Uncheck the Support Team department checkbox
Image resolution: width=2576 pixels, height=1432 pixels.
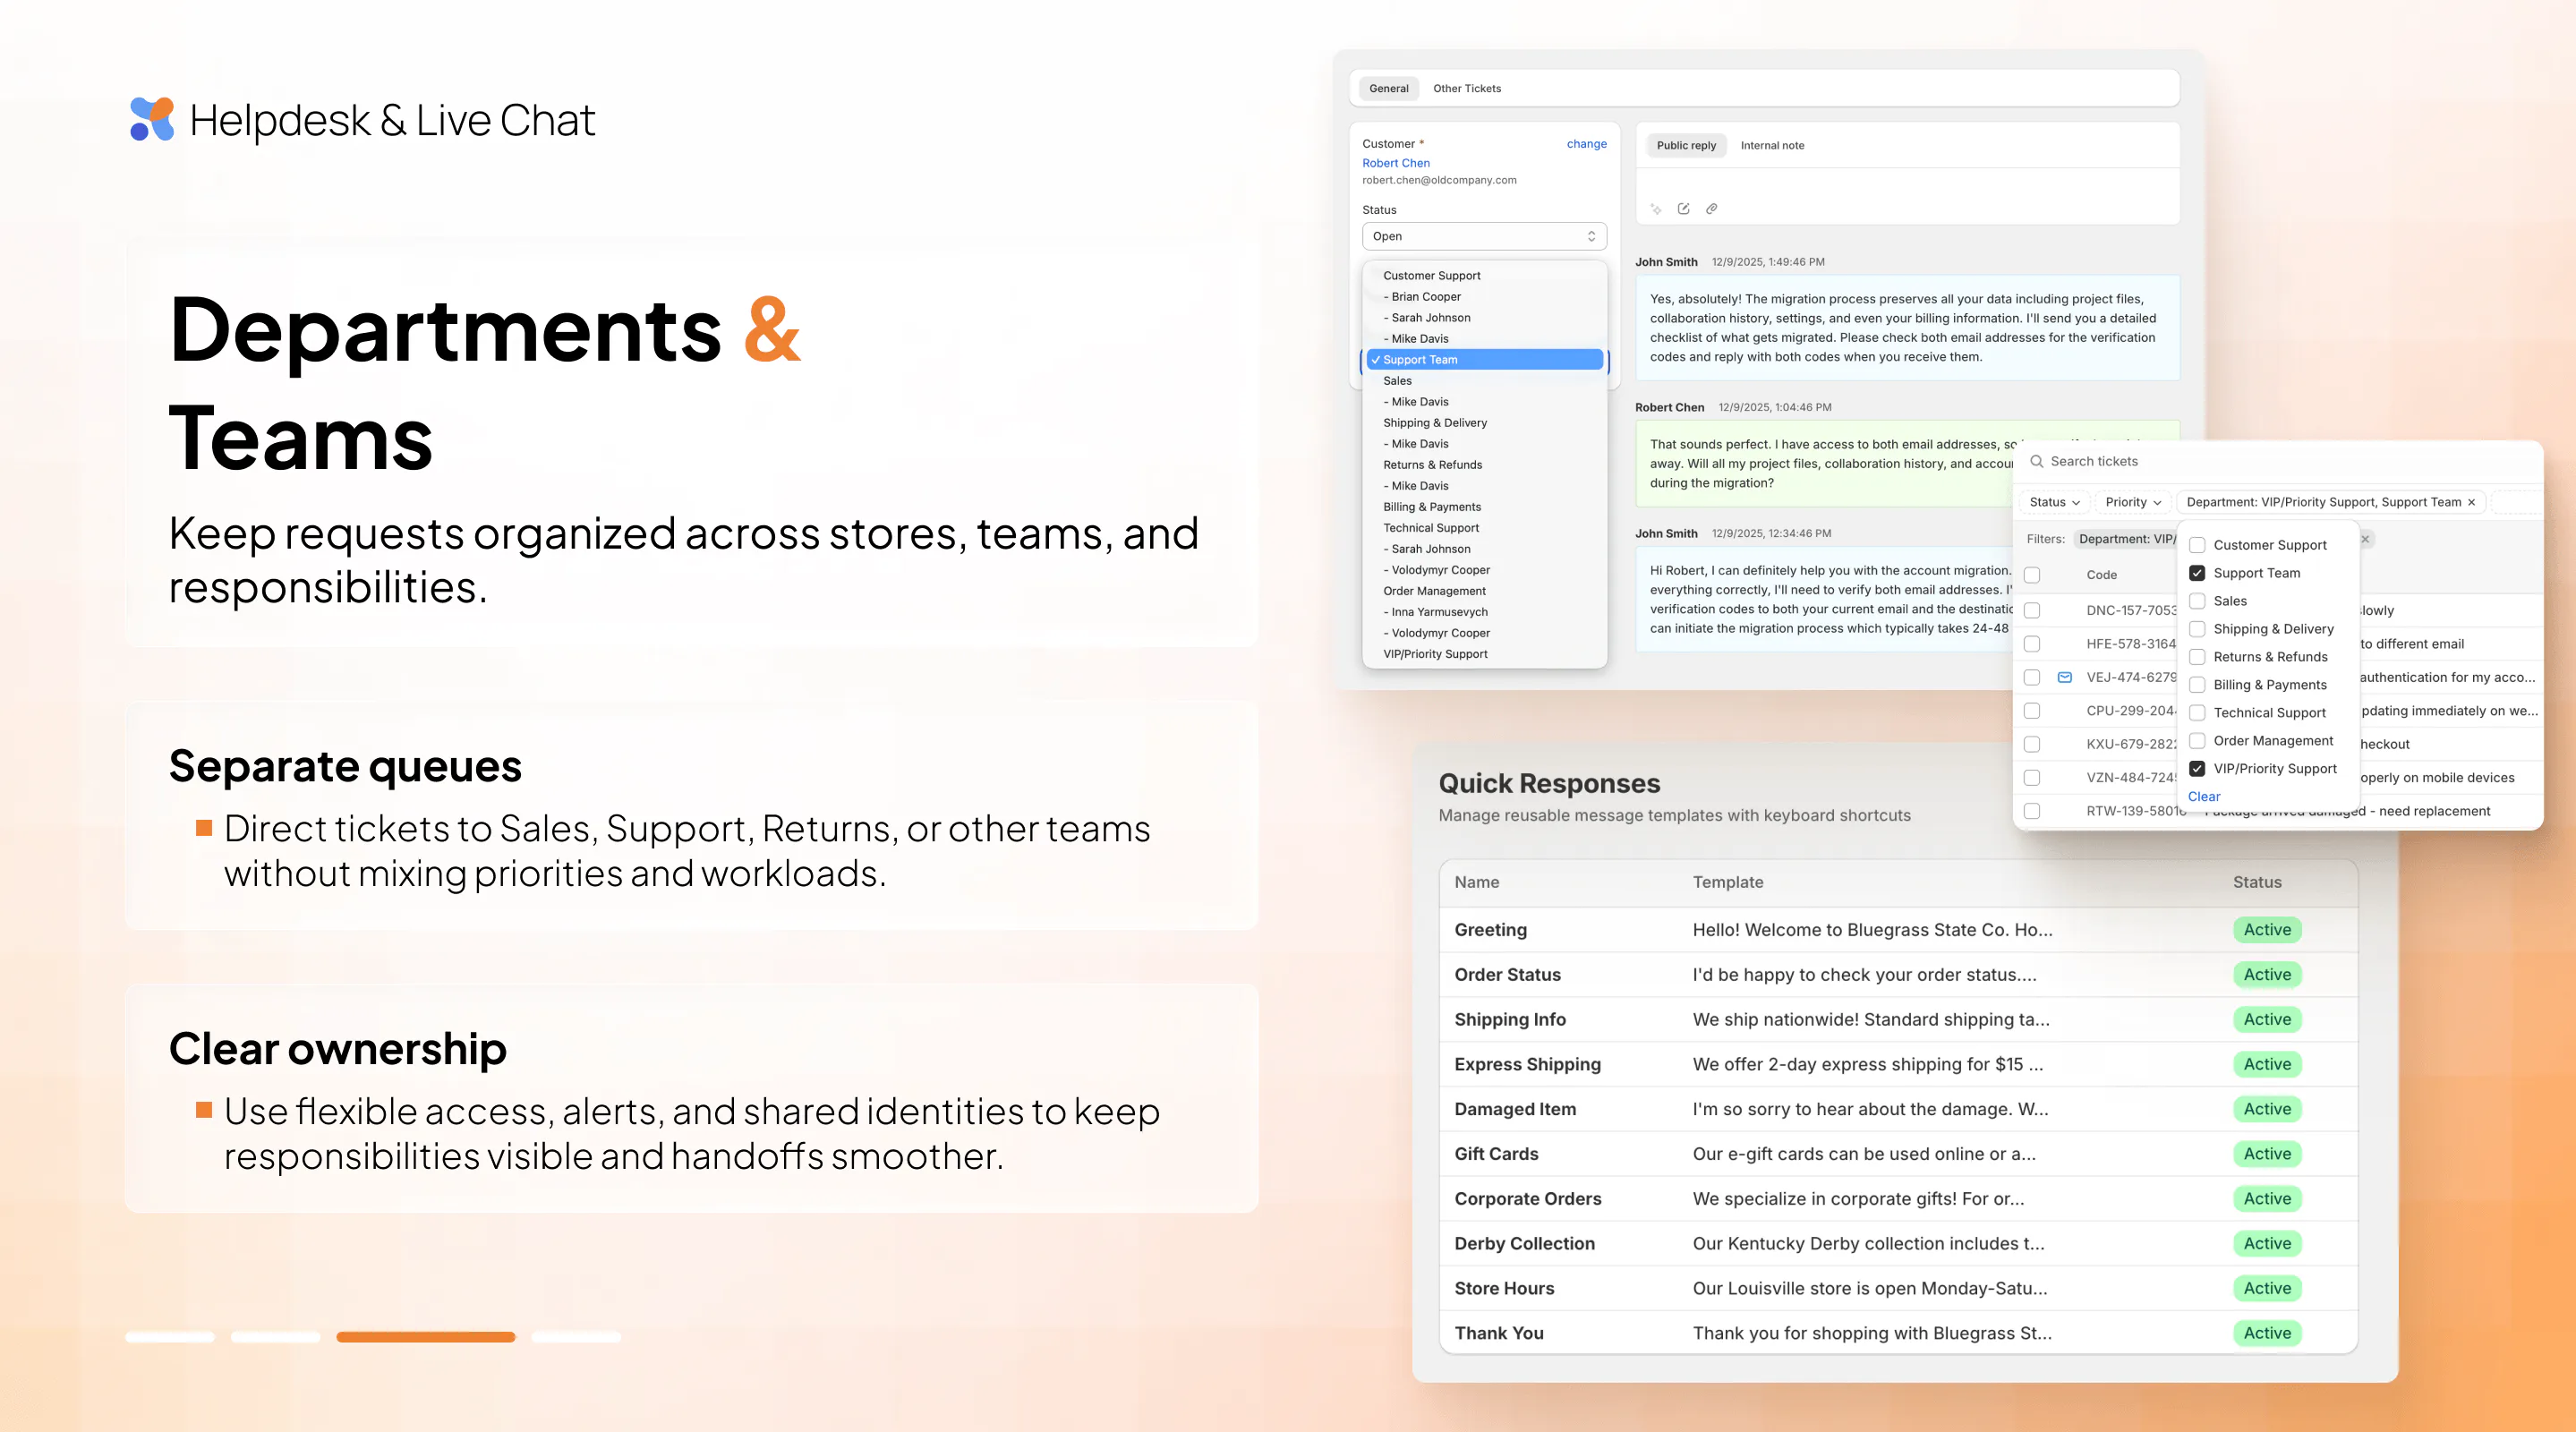pos(2197,573)
